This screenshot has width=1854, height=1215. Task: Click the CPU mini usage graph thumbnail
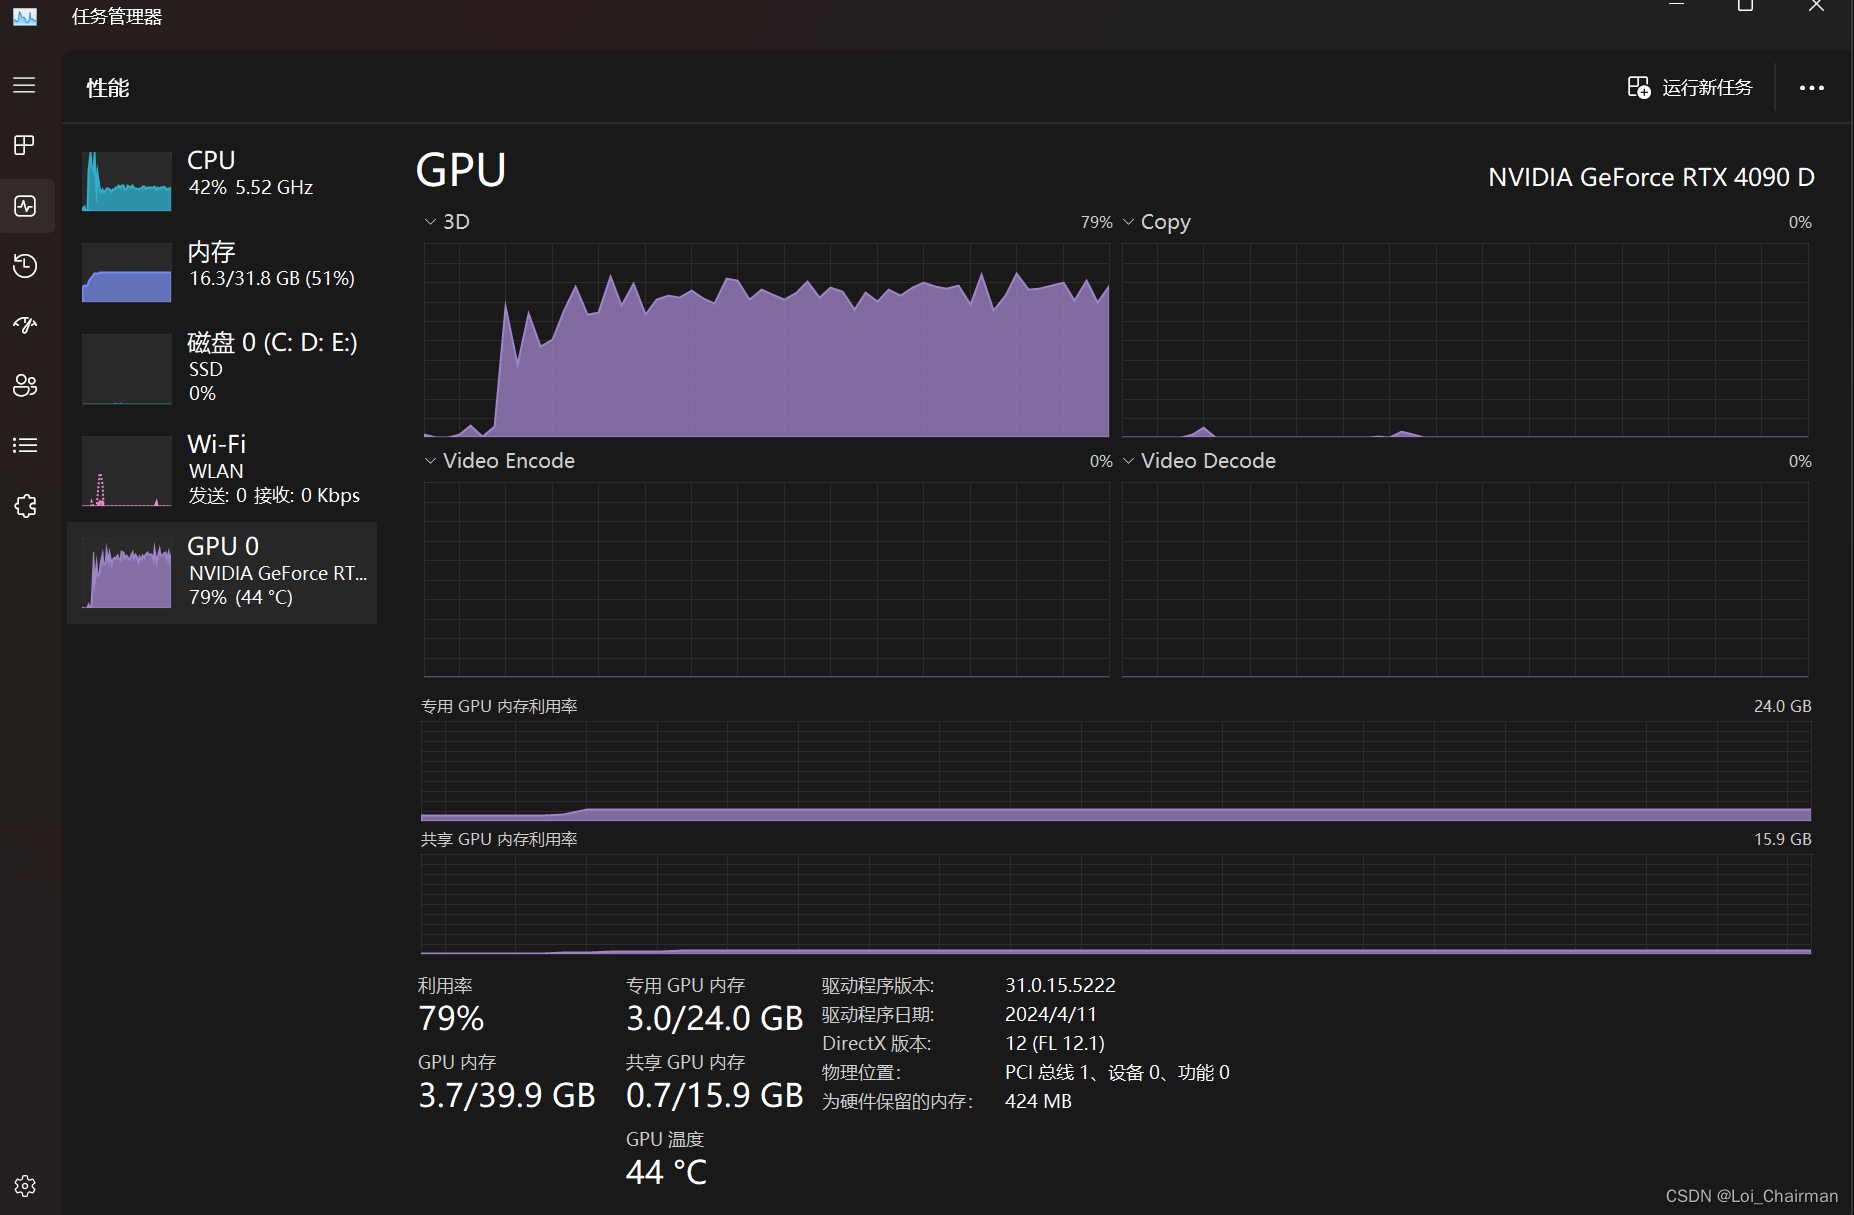127,181
